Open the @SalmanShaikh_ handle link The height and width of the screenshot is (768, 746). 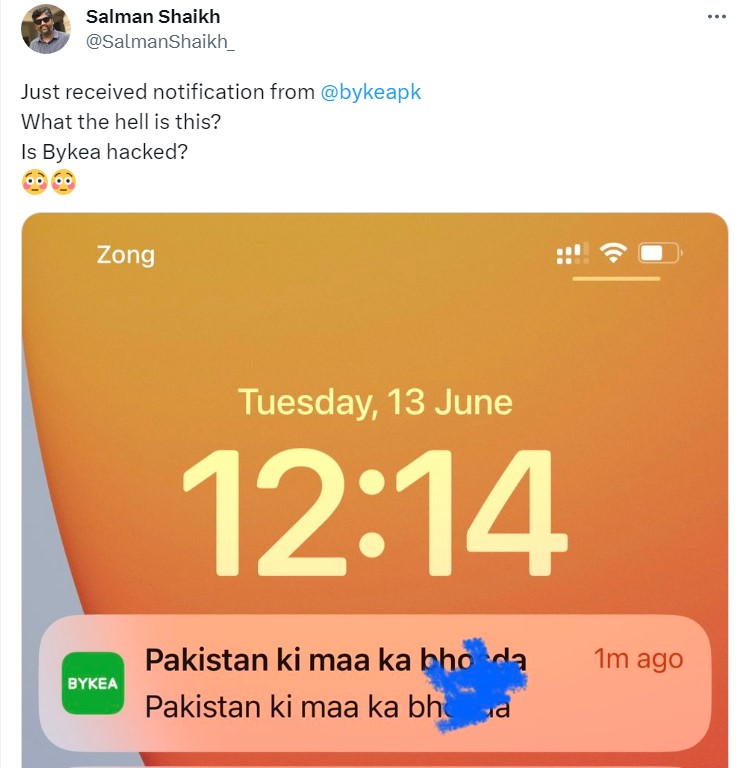click(x=160, y=42)
